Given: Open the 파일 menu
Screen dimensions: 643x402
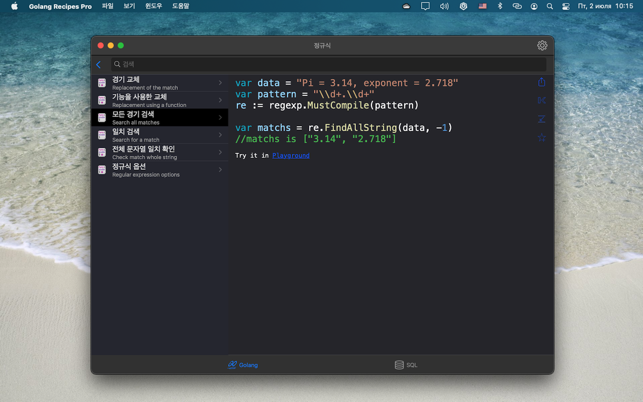Looking at the screenshot, I should pos(107,6).
